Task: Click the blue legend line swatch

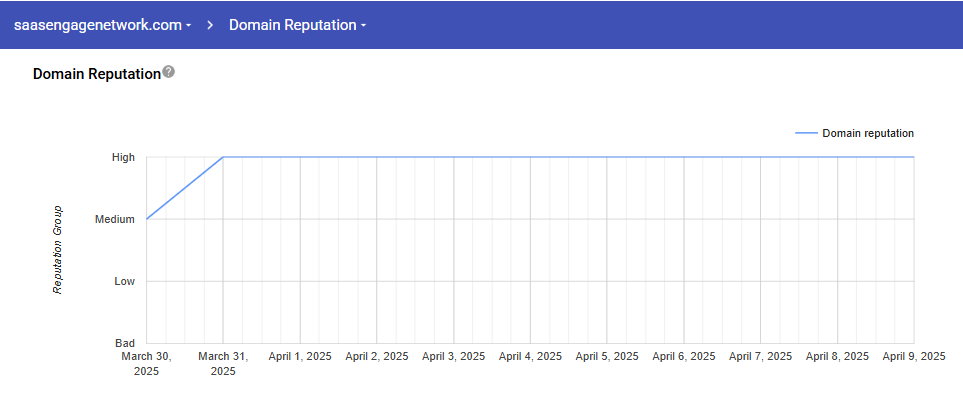Action: coord(805,133)
